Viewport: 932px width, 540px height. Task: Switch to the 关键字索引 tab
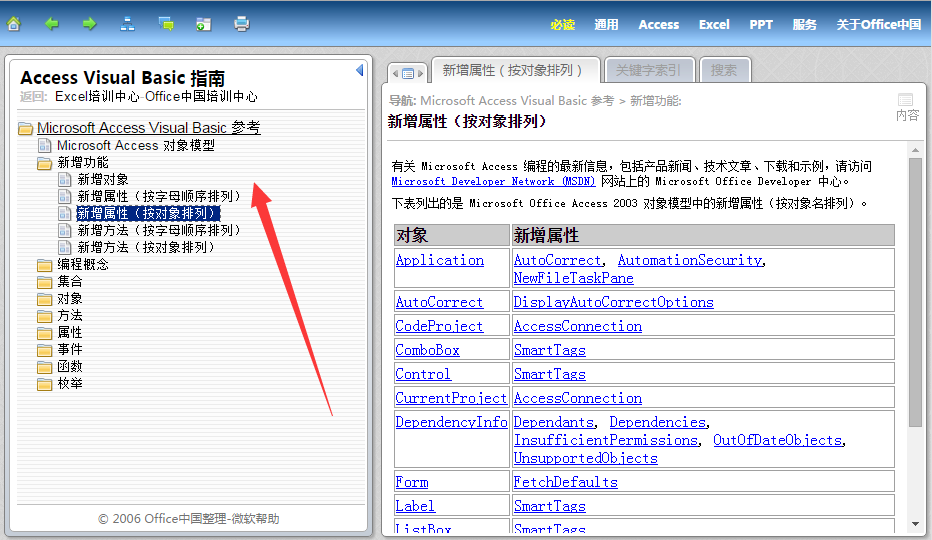click(648, 70)
